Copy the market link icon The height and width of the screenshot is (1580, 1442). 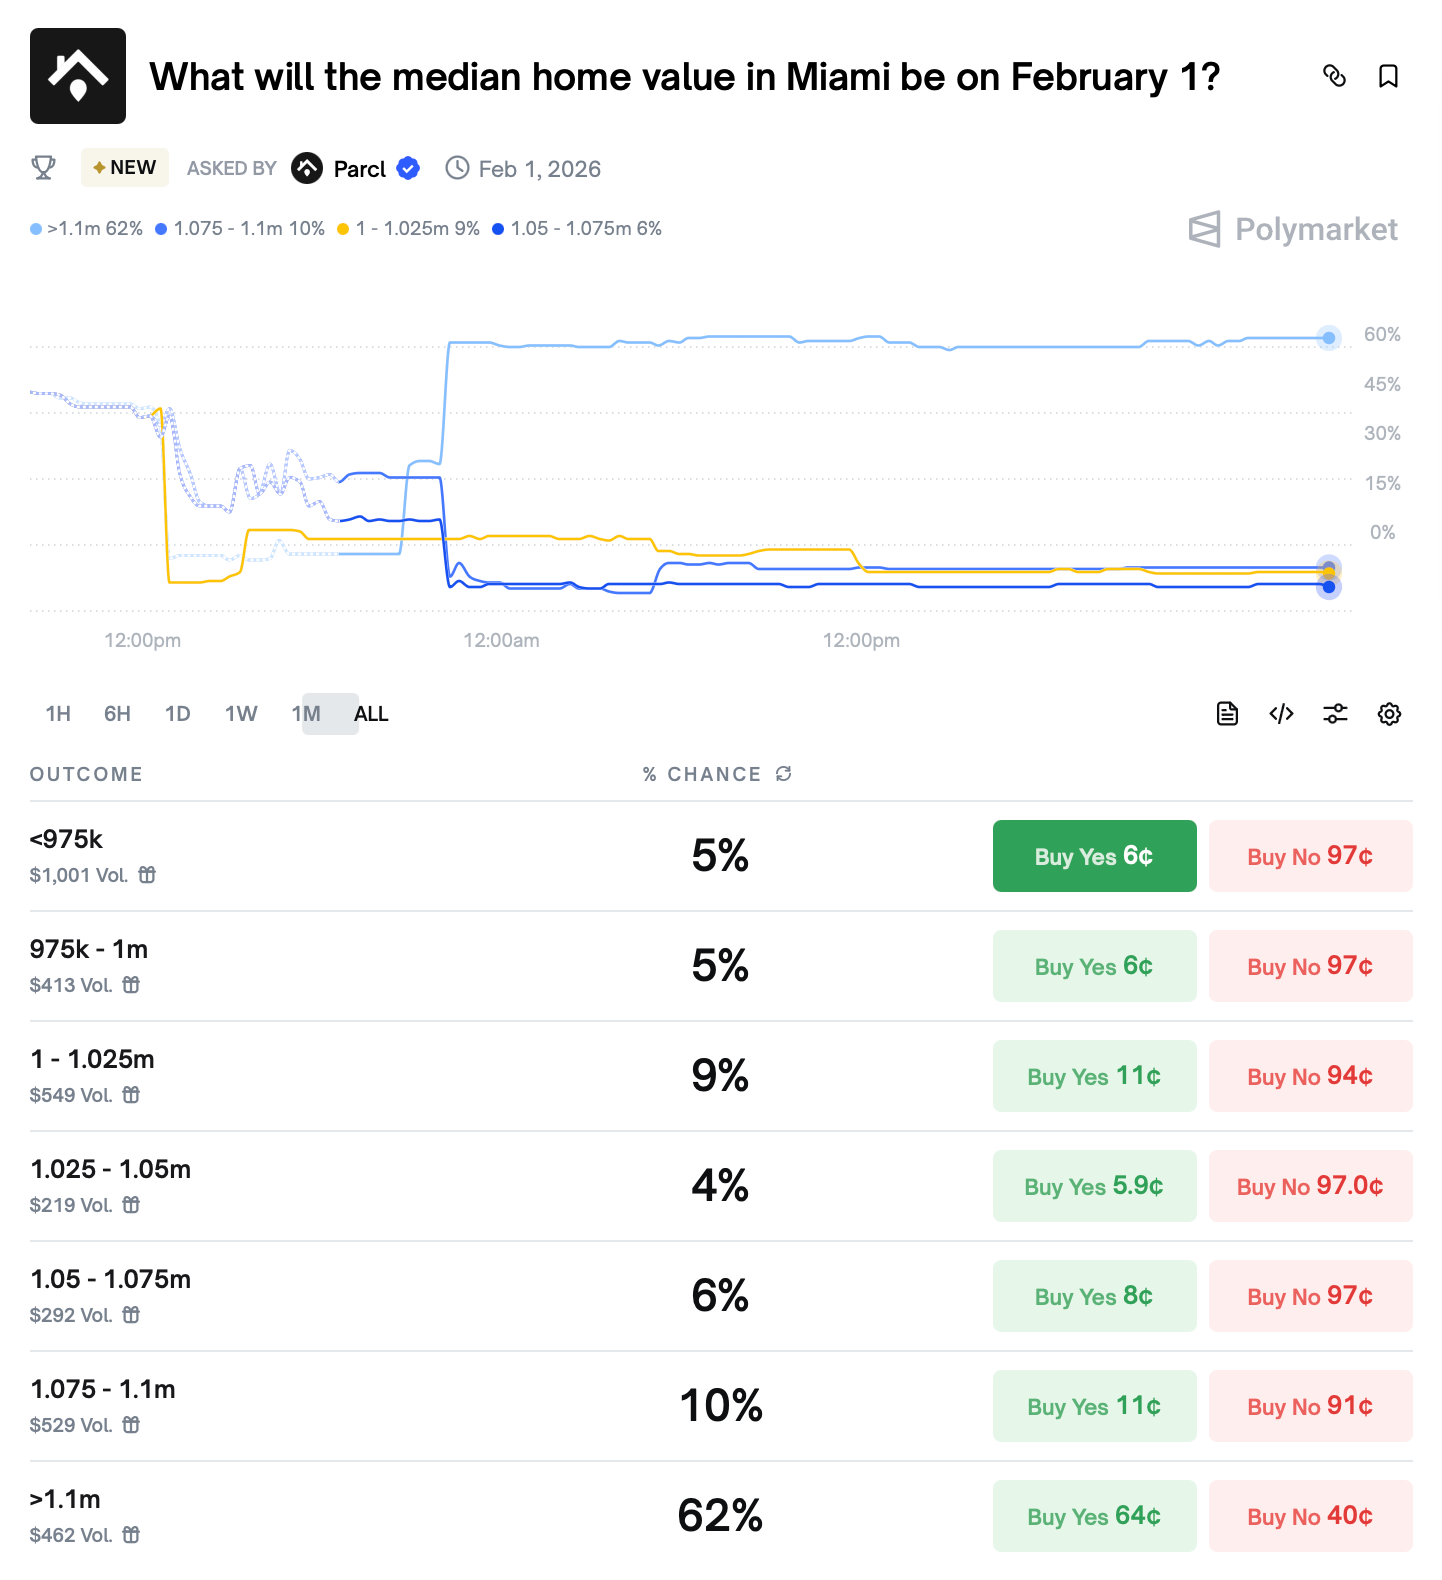coord(1334,76)
